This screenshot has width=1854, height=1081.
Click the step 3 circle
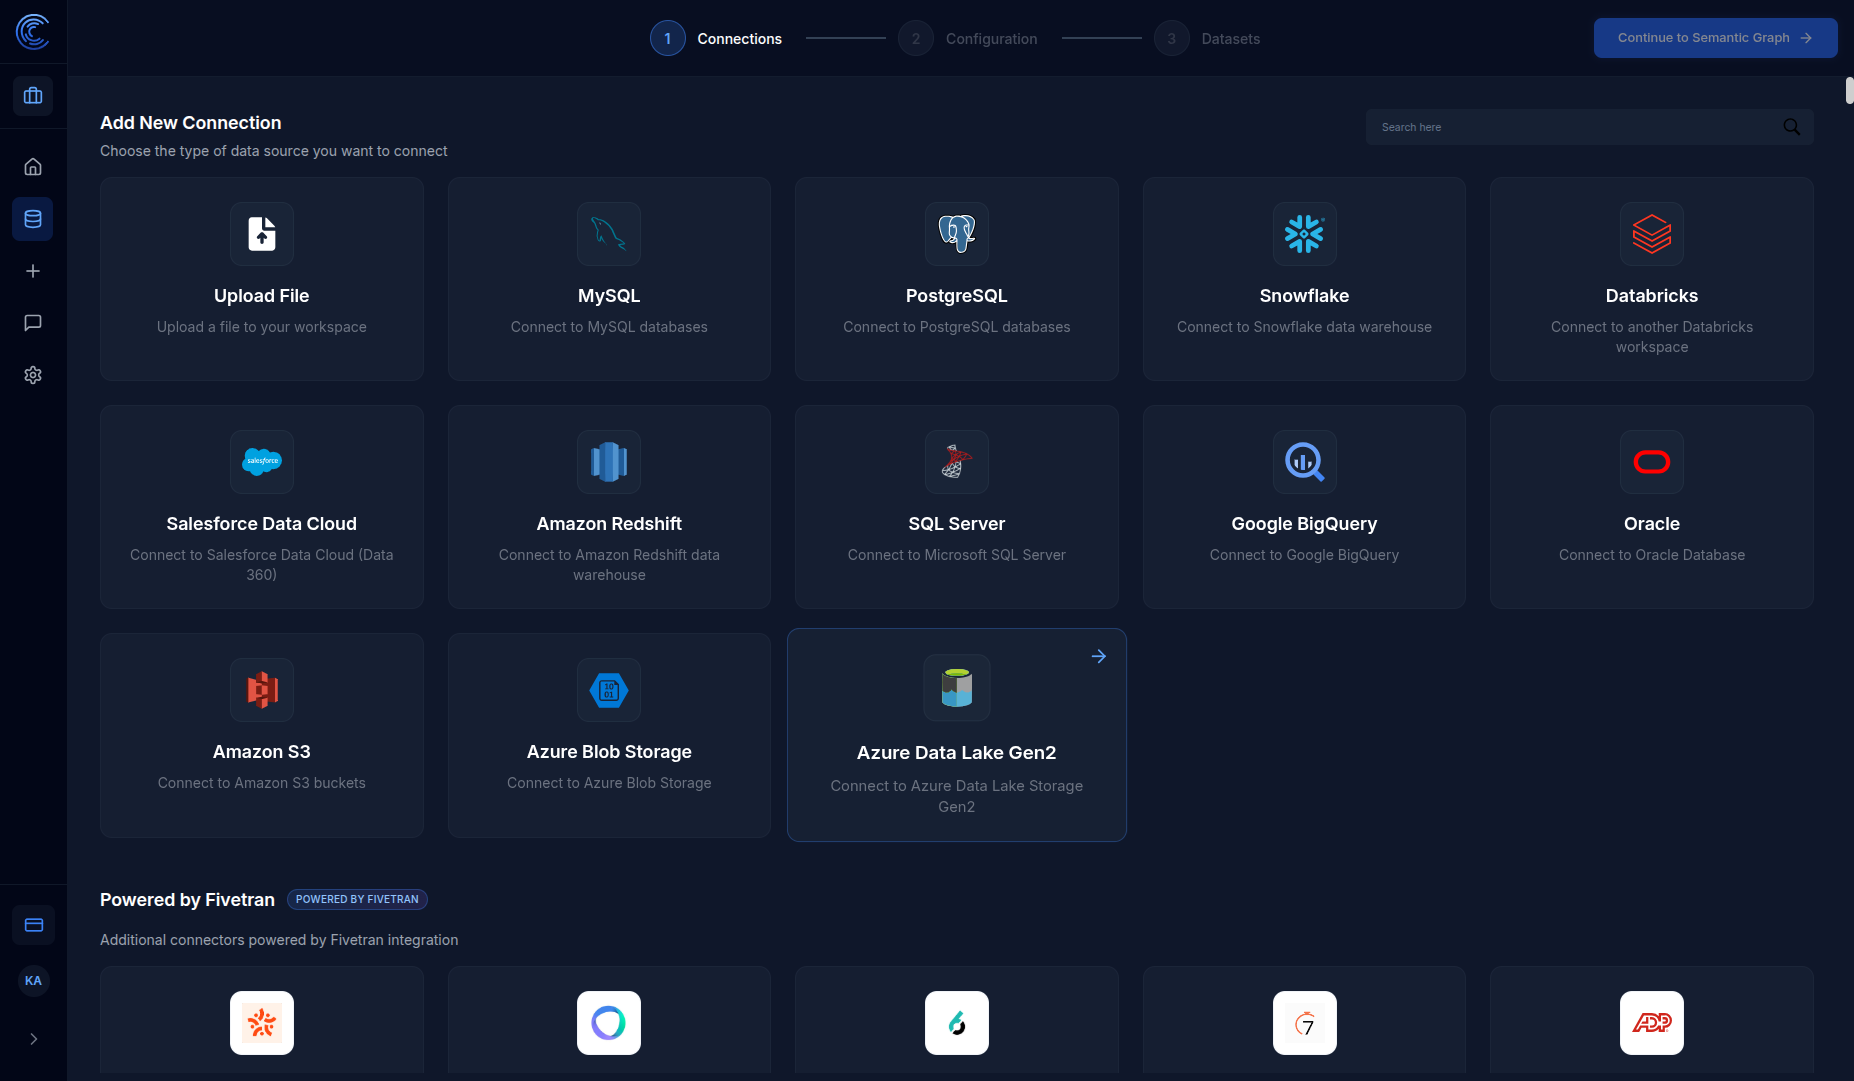[1172, 38]
